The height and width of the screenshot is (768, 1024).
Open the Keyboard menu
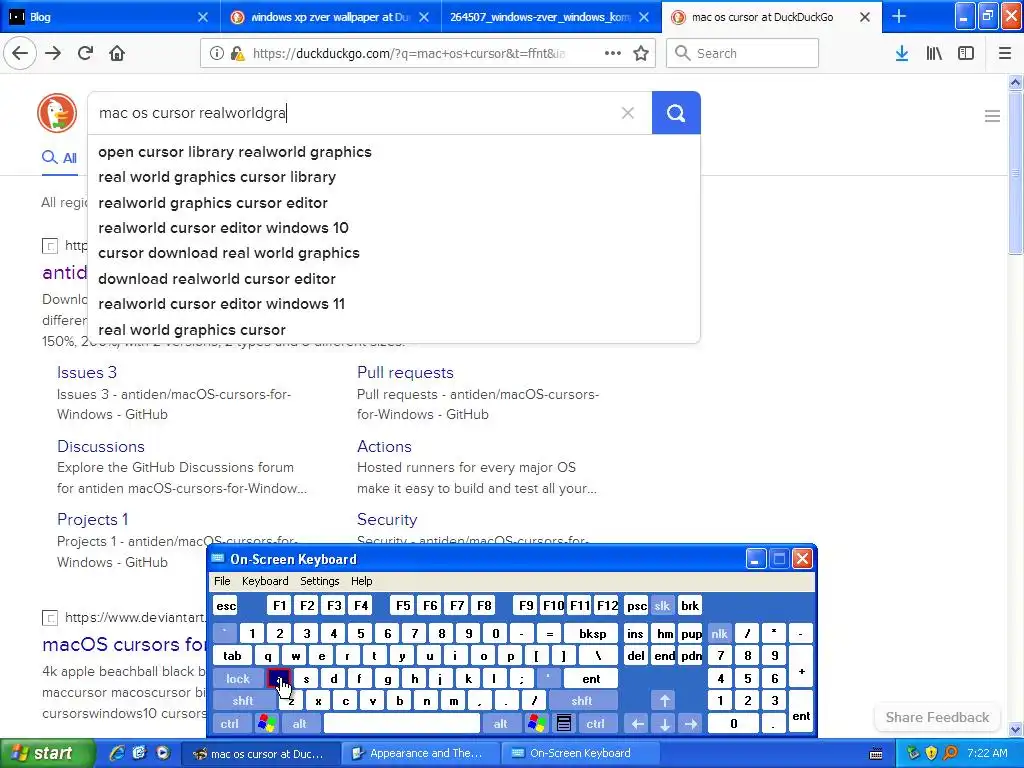[x=265, y=581]
